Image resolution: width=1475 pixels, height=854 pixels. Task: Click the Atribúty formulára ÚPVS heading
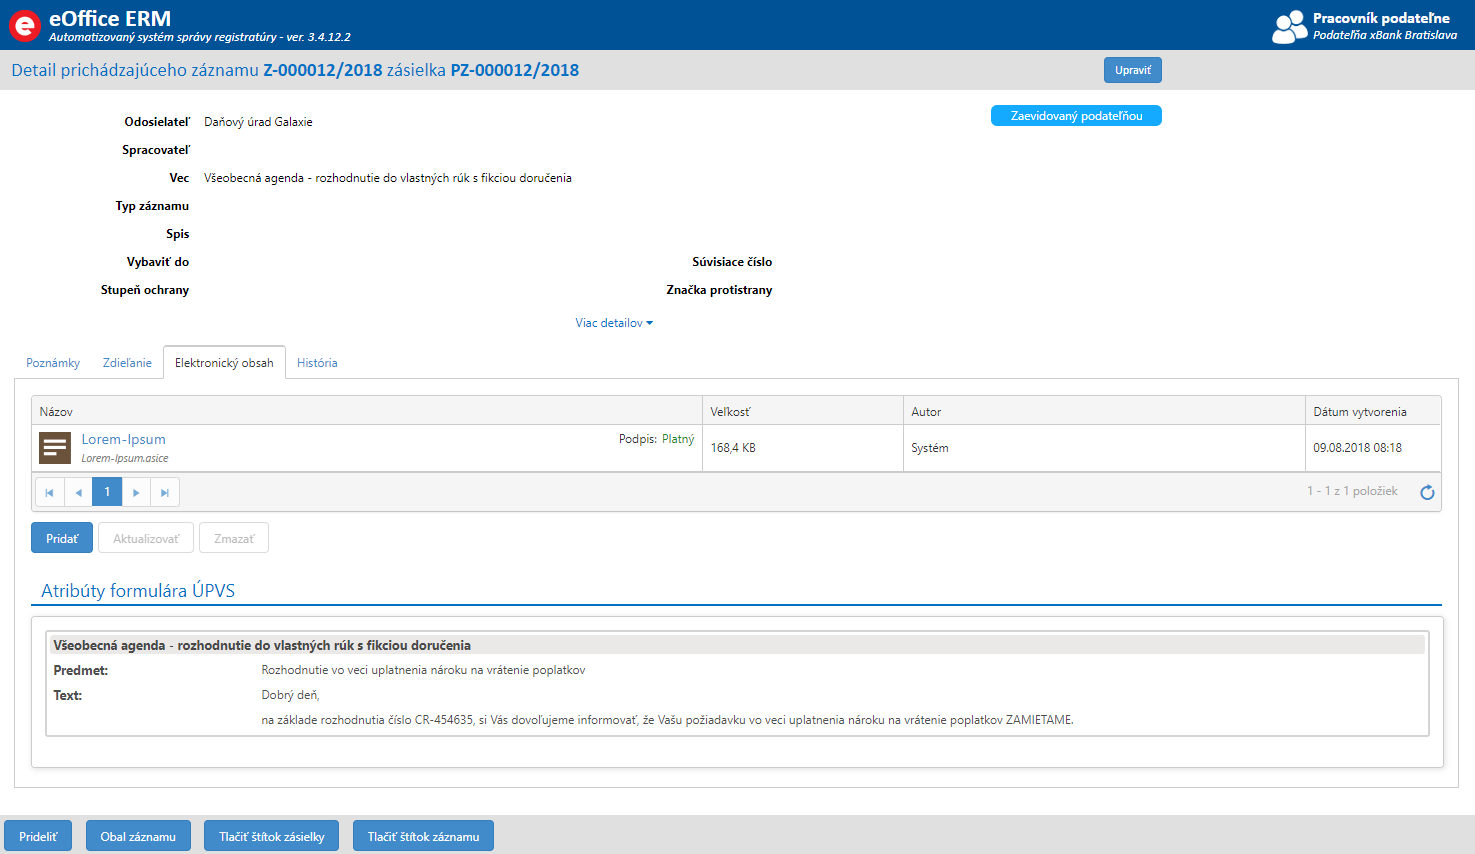[x=138, y=591]
